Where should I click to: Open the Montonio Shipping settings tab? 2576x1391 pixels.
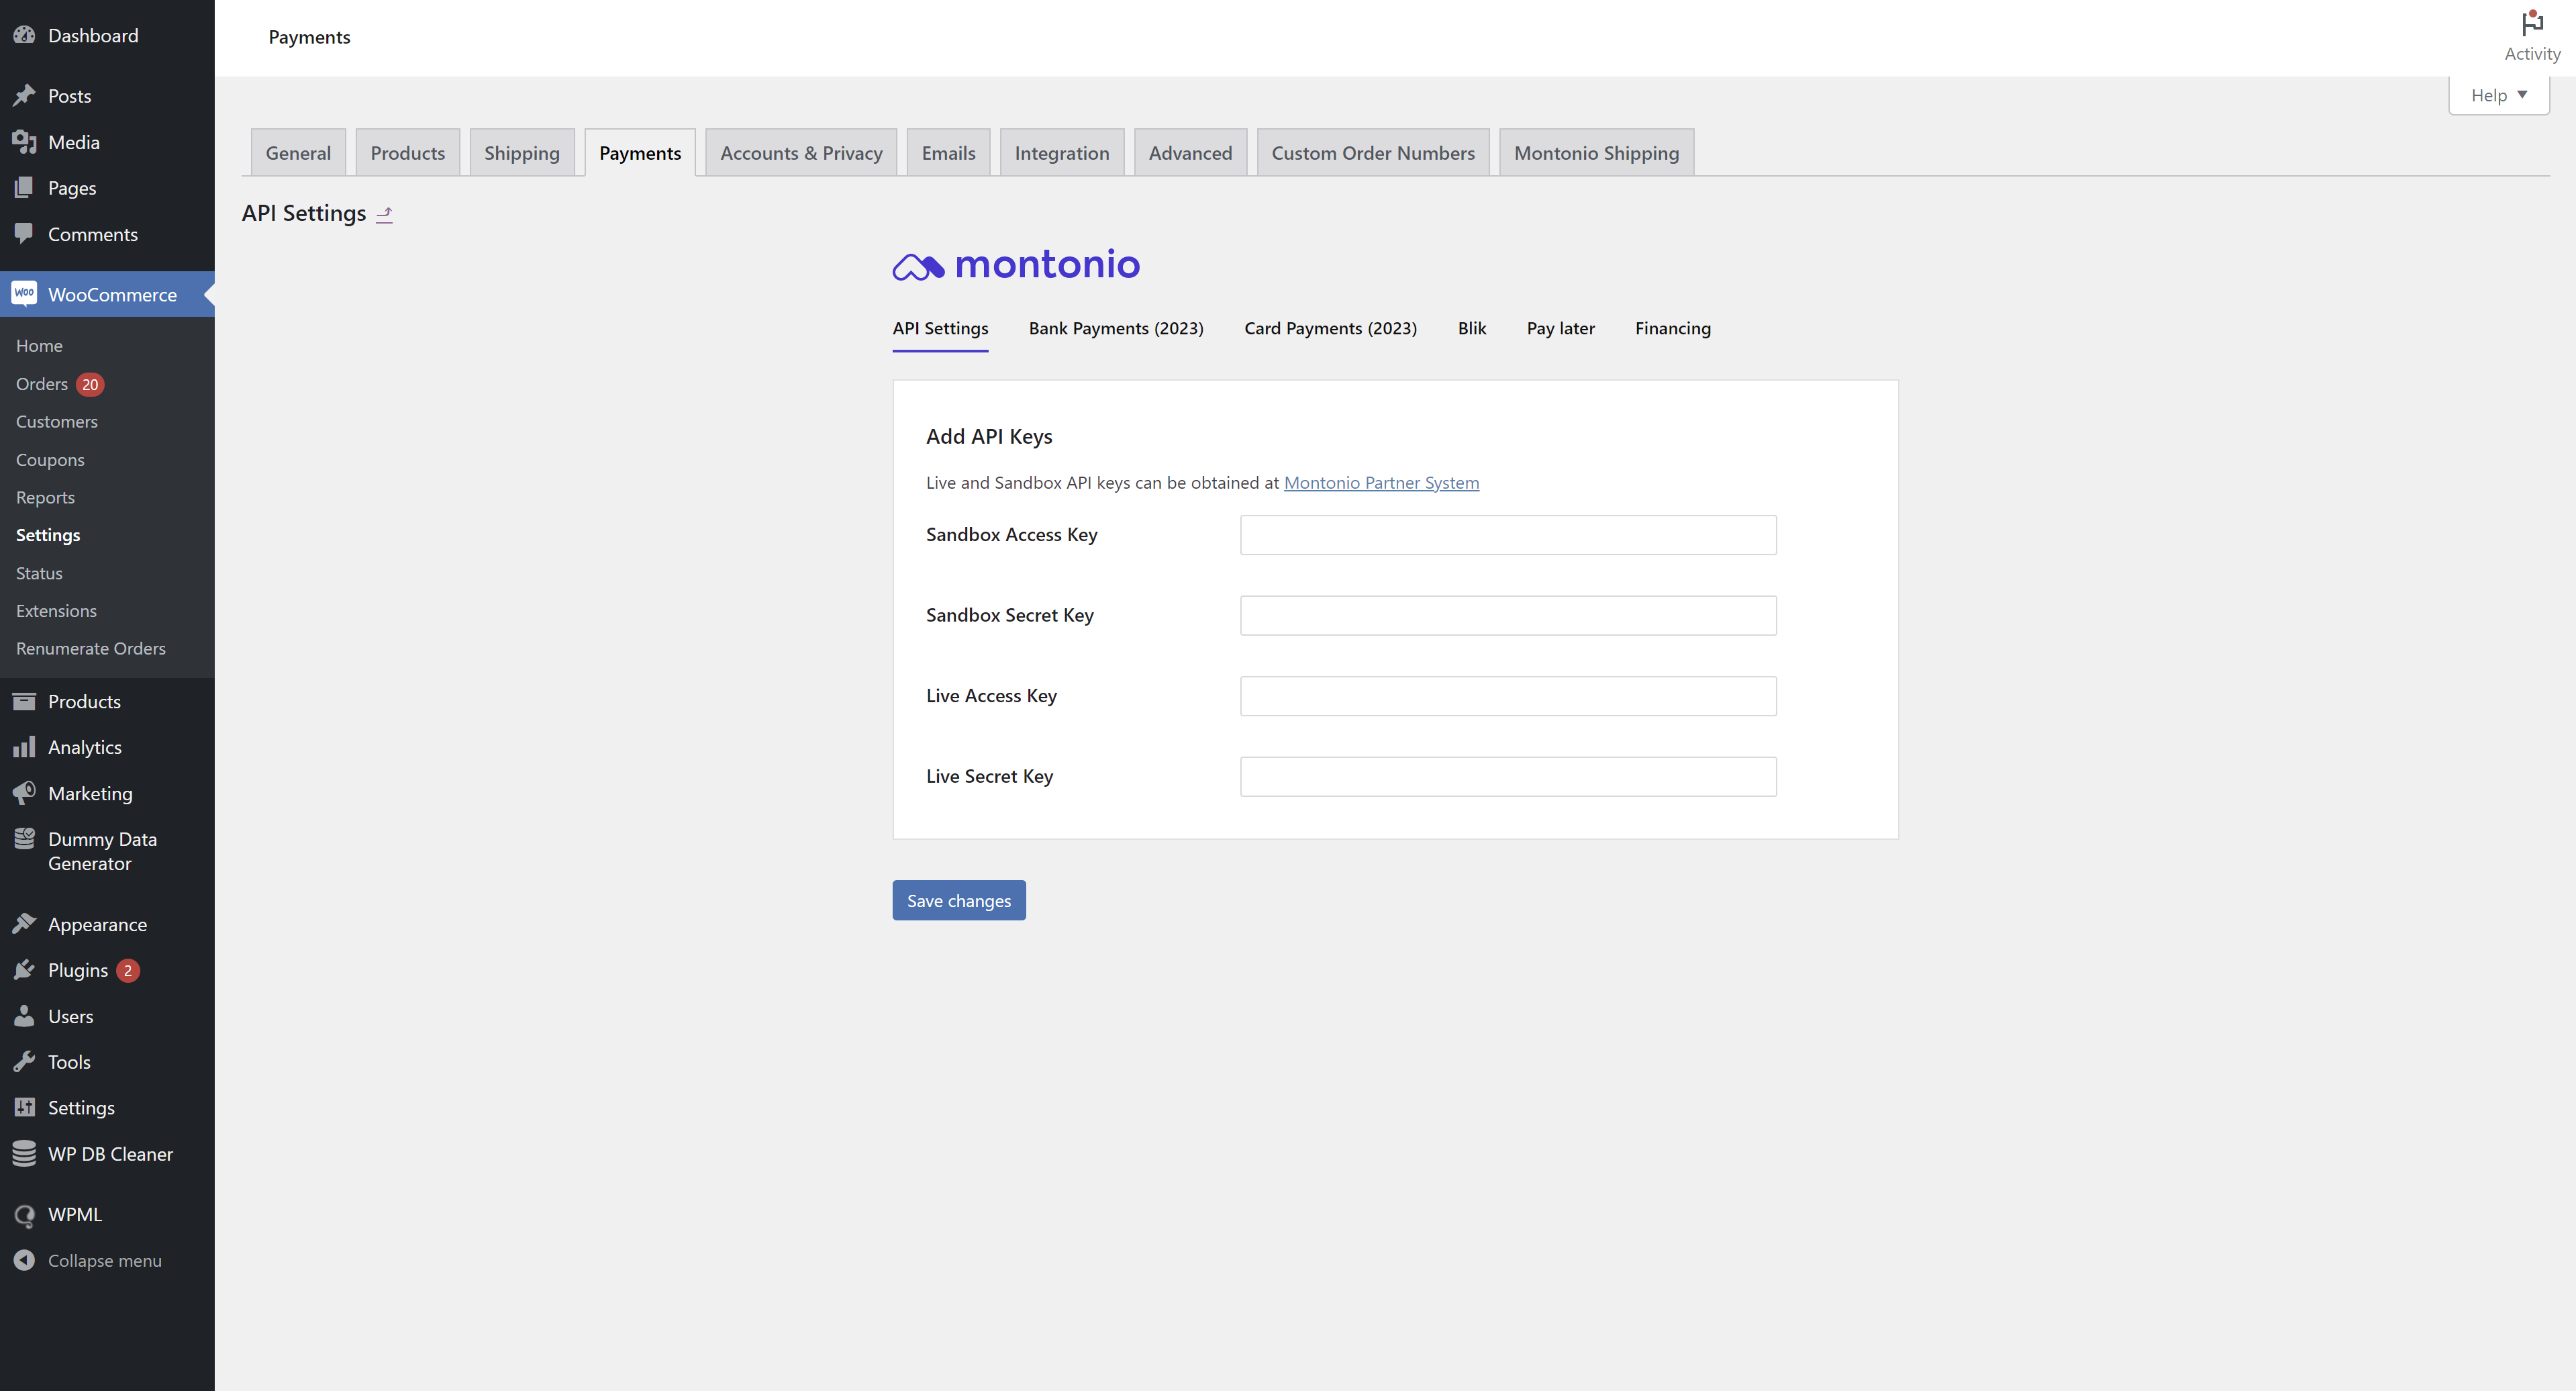point(1596,153)
